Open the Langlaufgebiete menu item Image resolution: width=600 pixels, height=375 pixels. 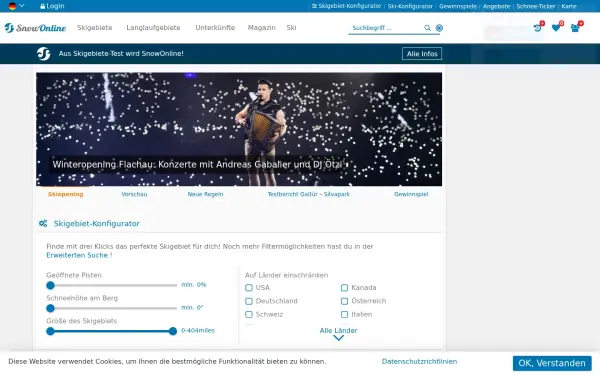[153, 28]
